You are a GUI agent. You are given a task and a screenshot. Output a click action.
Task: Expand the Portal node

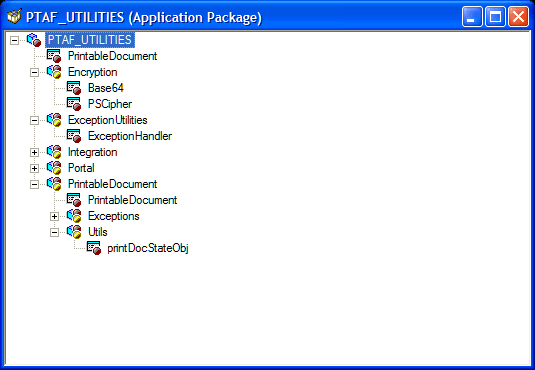point(34,168)
